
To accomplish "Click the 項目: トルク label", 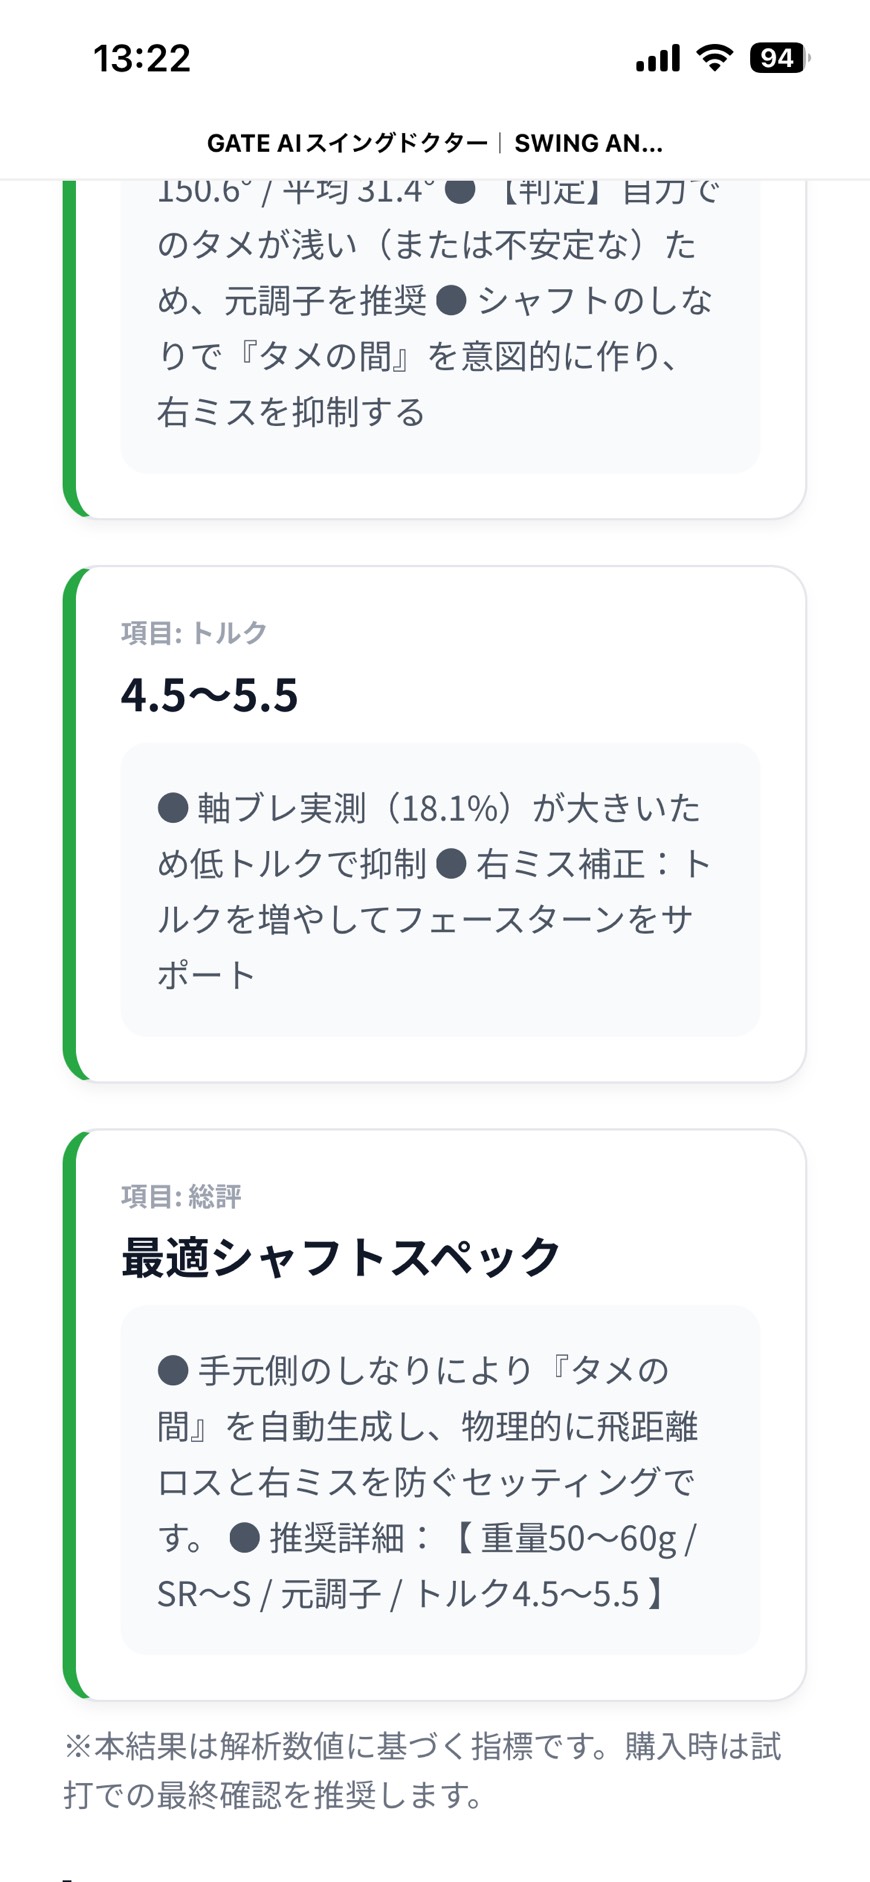I will [x=194, y=632].
